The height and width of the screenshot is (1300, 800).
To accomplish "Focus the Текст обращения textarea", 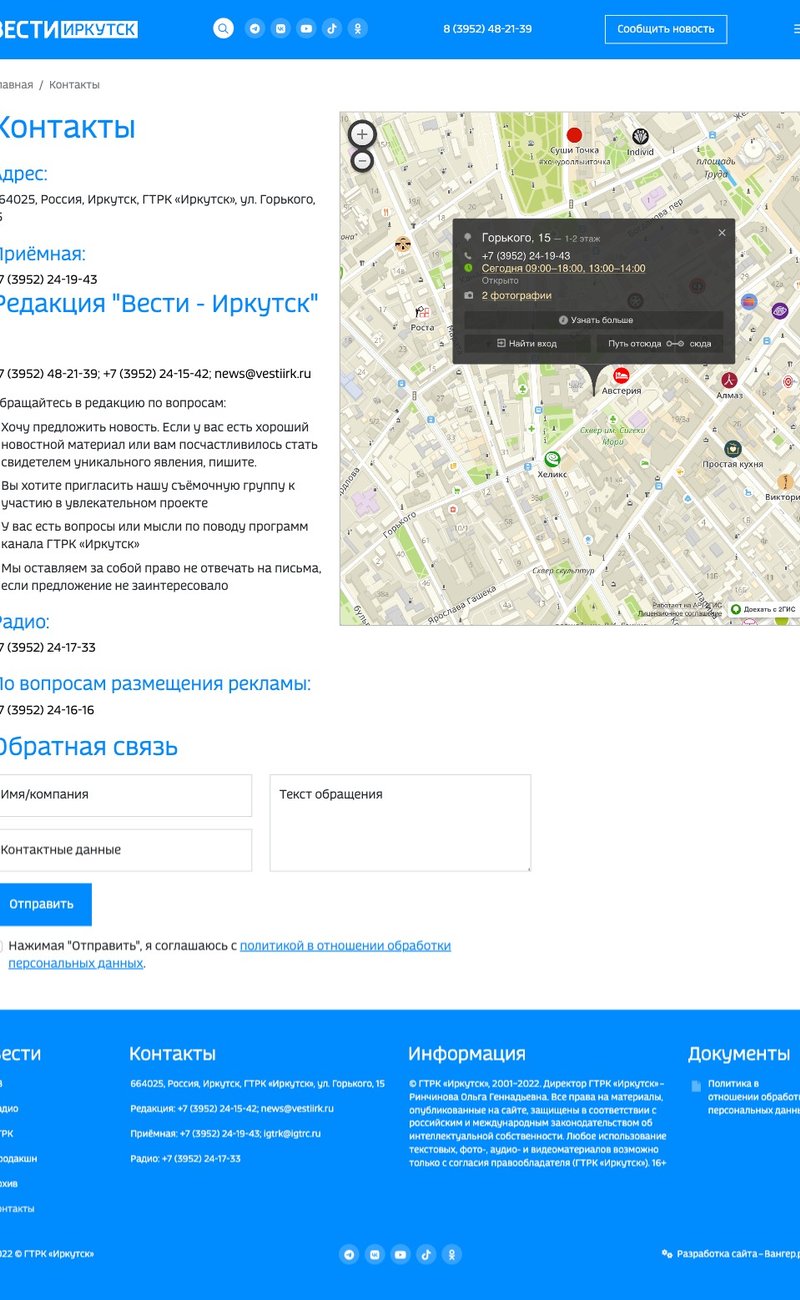I will coord(400,823).
